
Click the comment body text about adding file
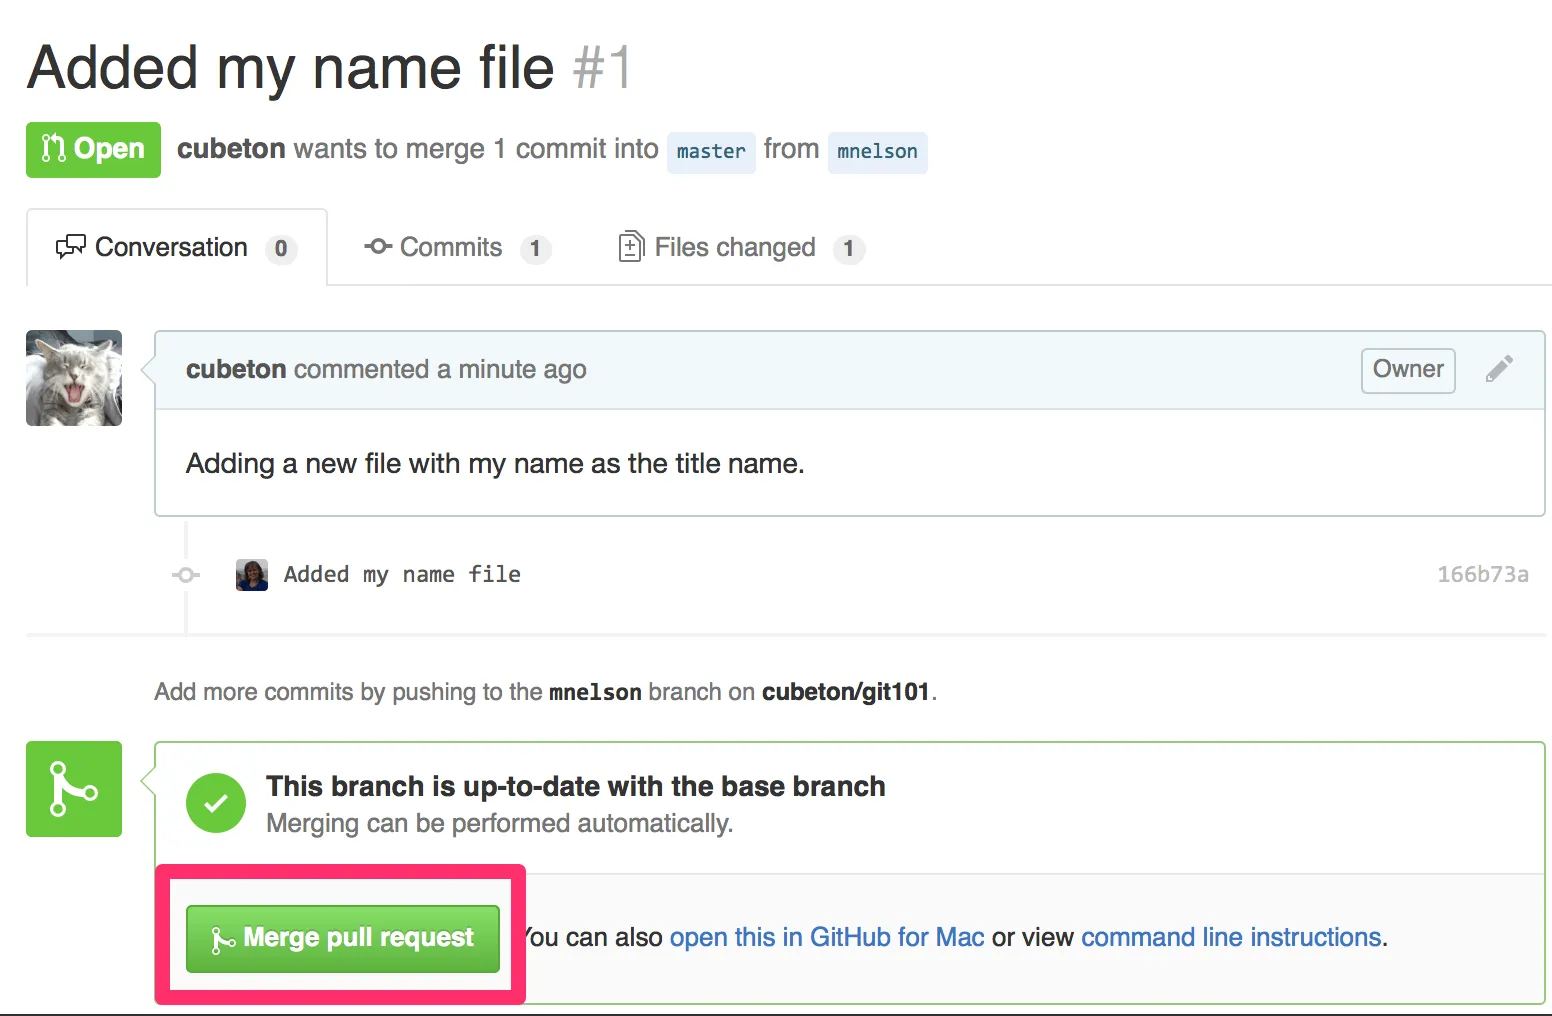pos(495,464)
